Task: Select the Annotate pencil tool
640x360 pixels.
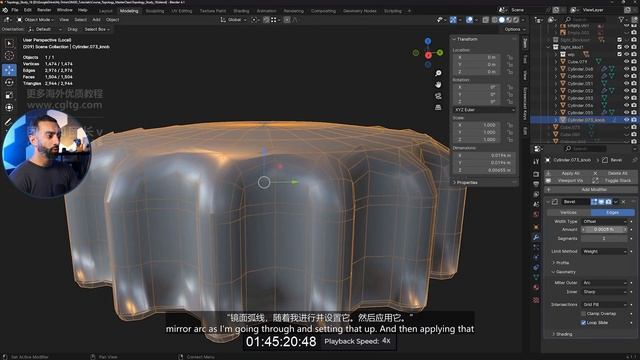Action: coord(8,122)
